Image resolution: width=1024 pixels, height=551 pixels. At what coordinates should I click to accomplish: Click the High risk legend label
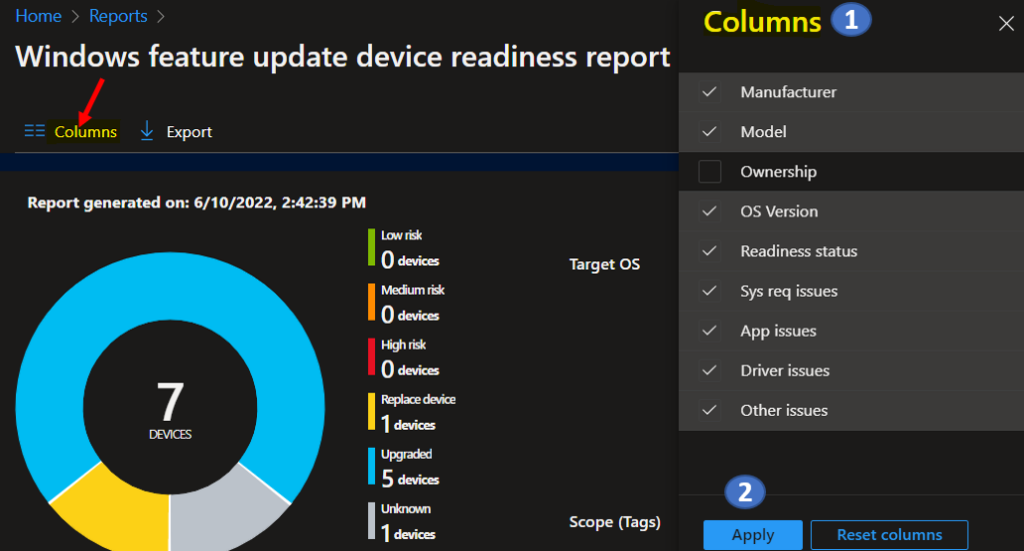coord(404,345)
